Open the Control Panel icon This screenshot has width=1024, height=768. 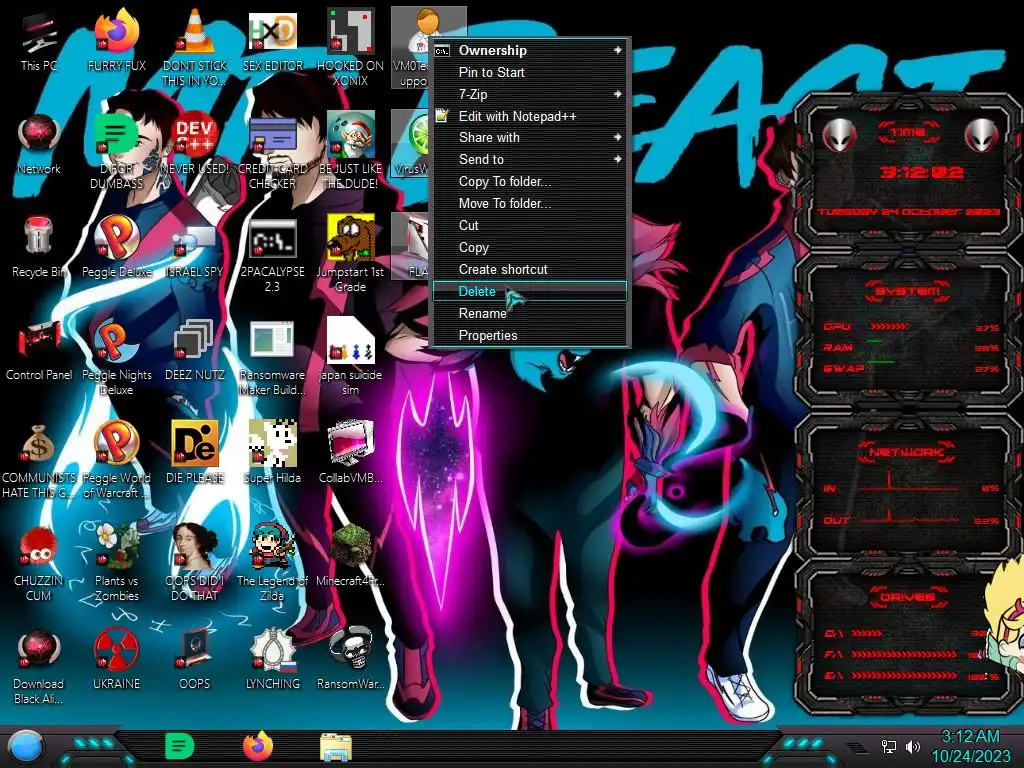coord(39,351)
